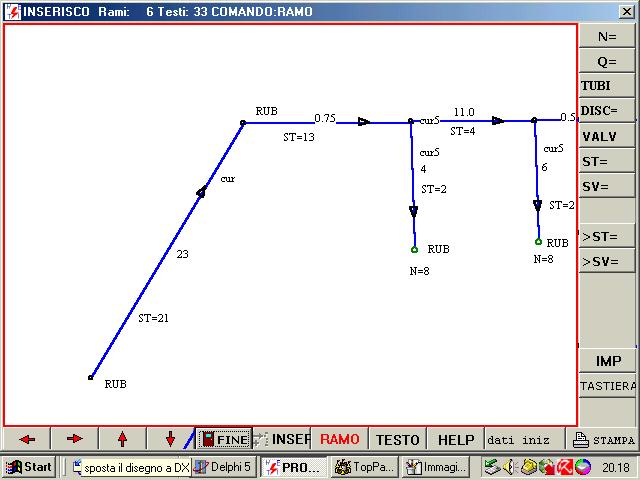Click the STAMPA print button
Screen dimensions: 640x480
pyautogui.click(x=603, y=439)
